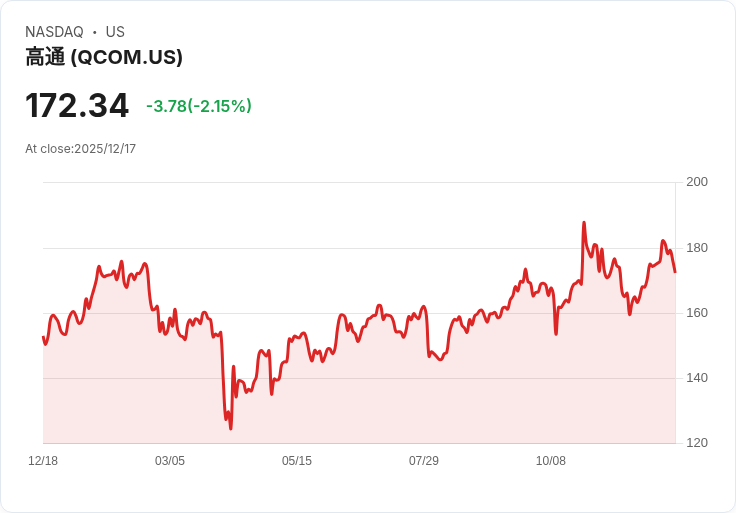736x513 pixels.
Task: Click the chart's highest peak near 188
Action: coord(584,222)
